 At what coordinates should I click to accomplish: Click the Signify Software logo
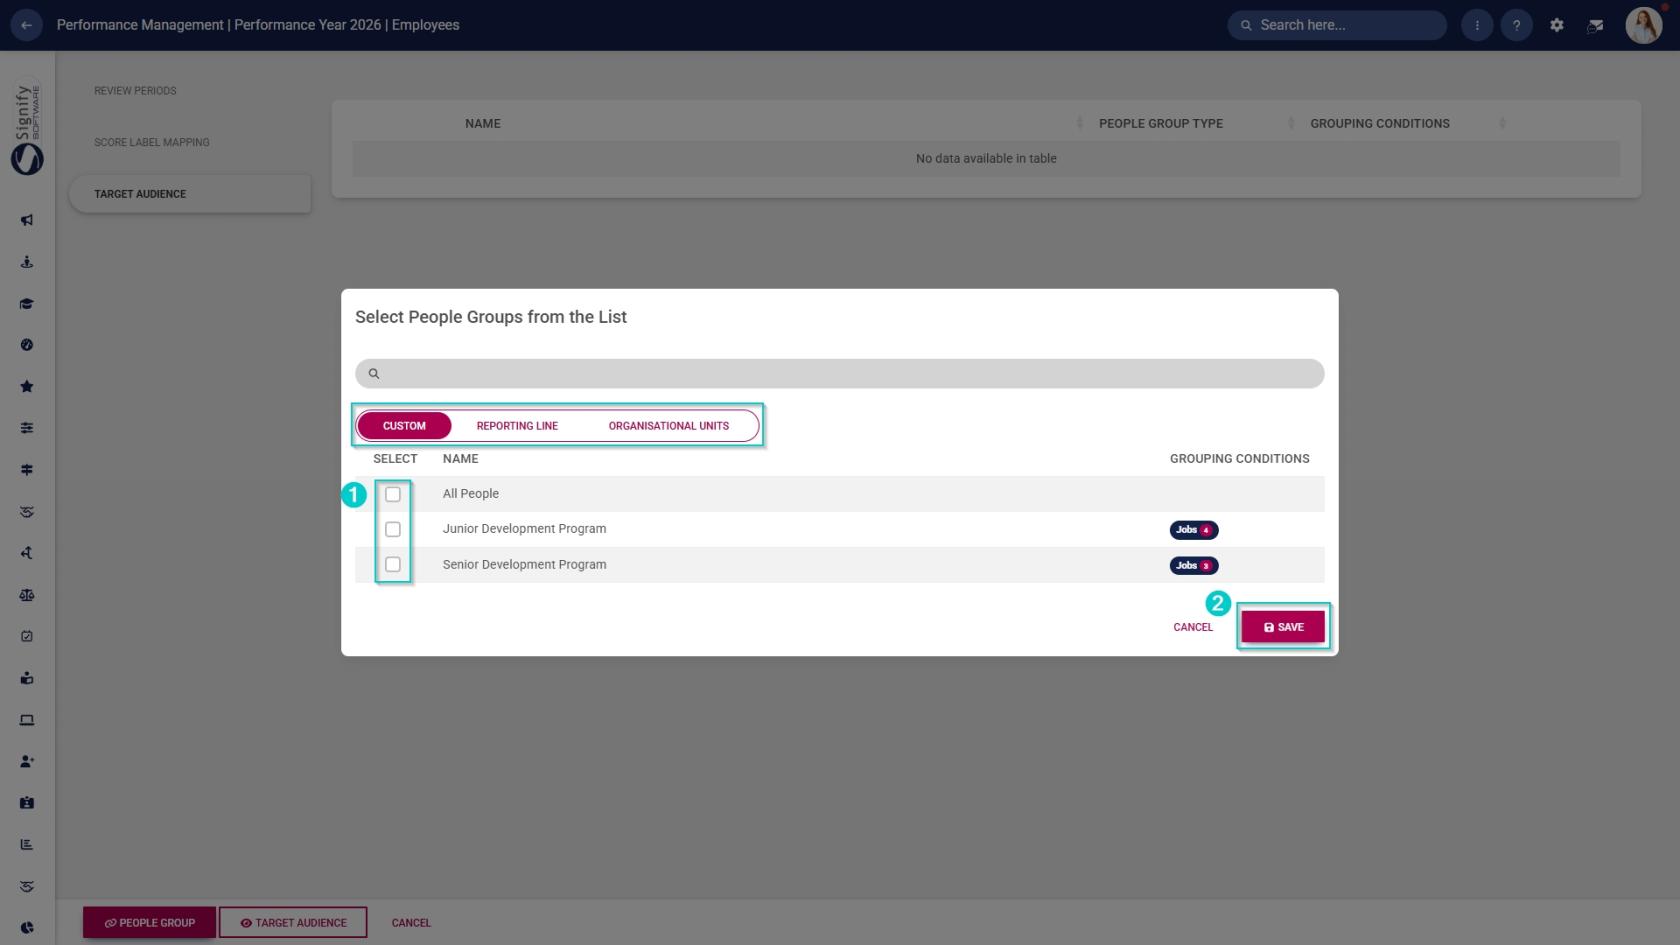(x=27, y=129)
